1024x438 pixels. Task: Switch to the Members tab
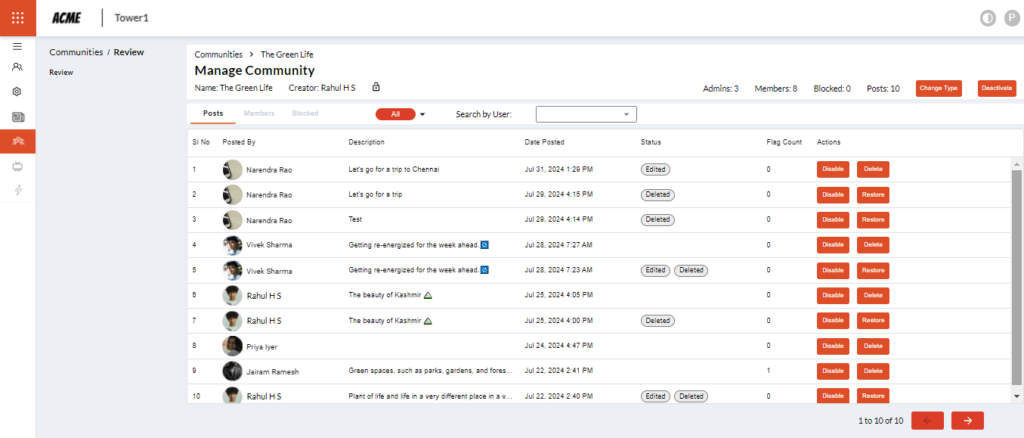[259, 114]
